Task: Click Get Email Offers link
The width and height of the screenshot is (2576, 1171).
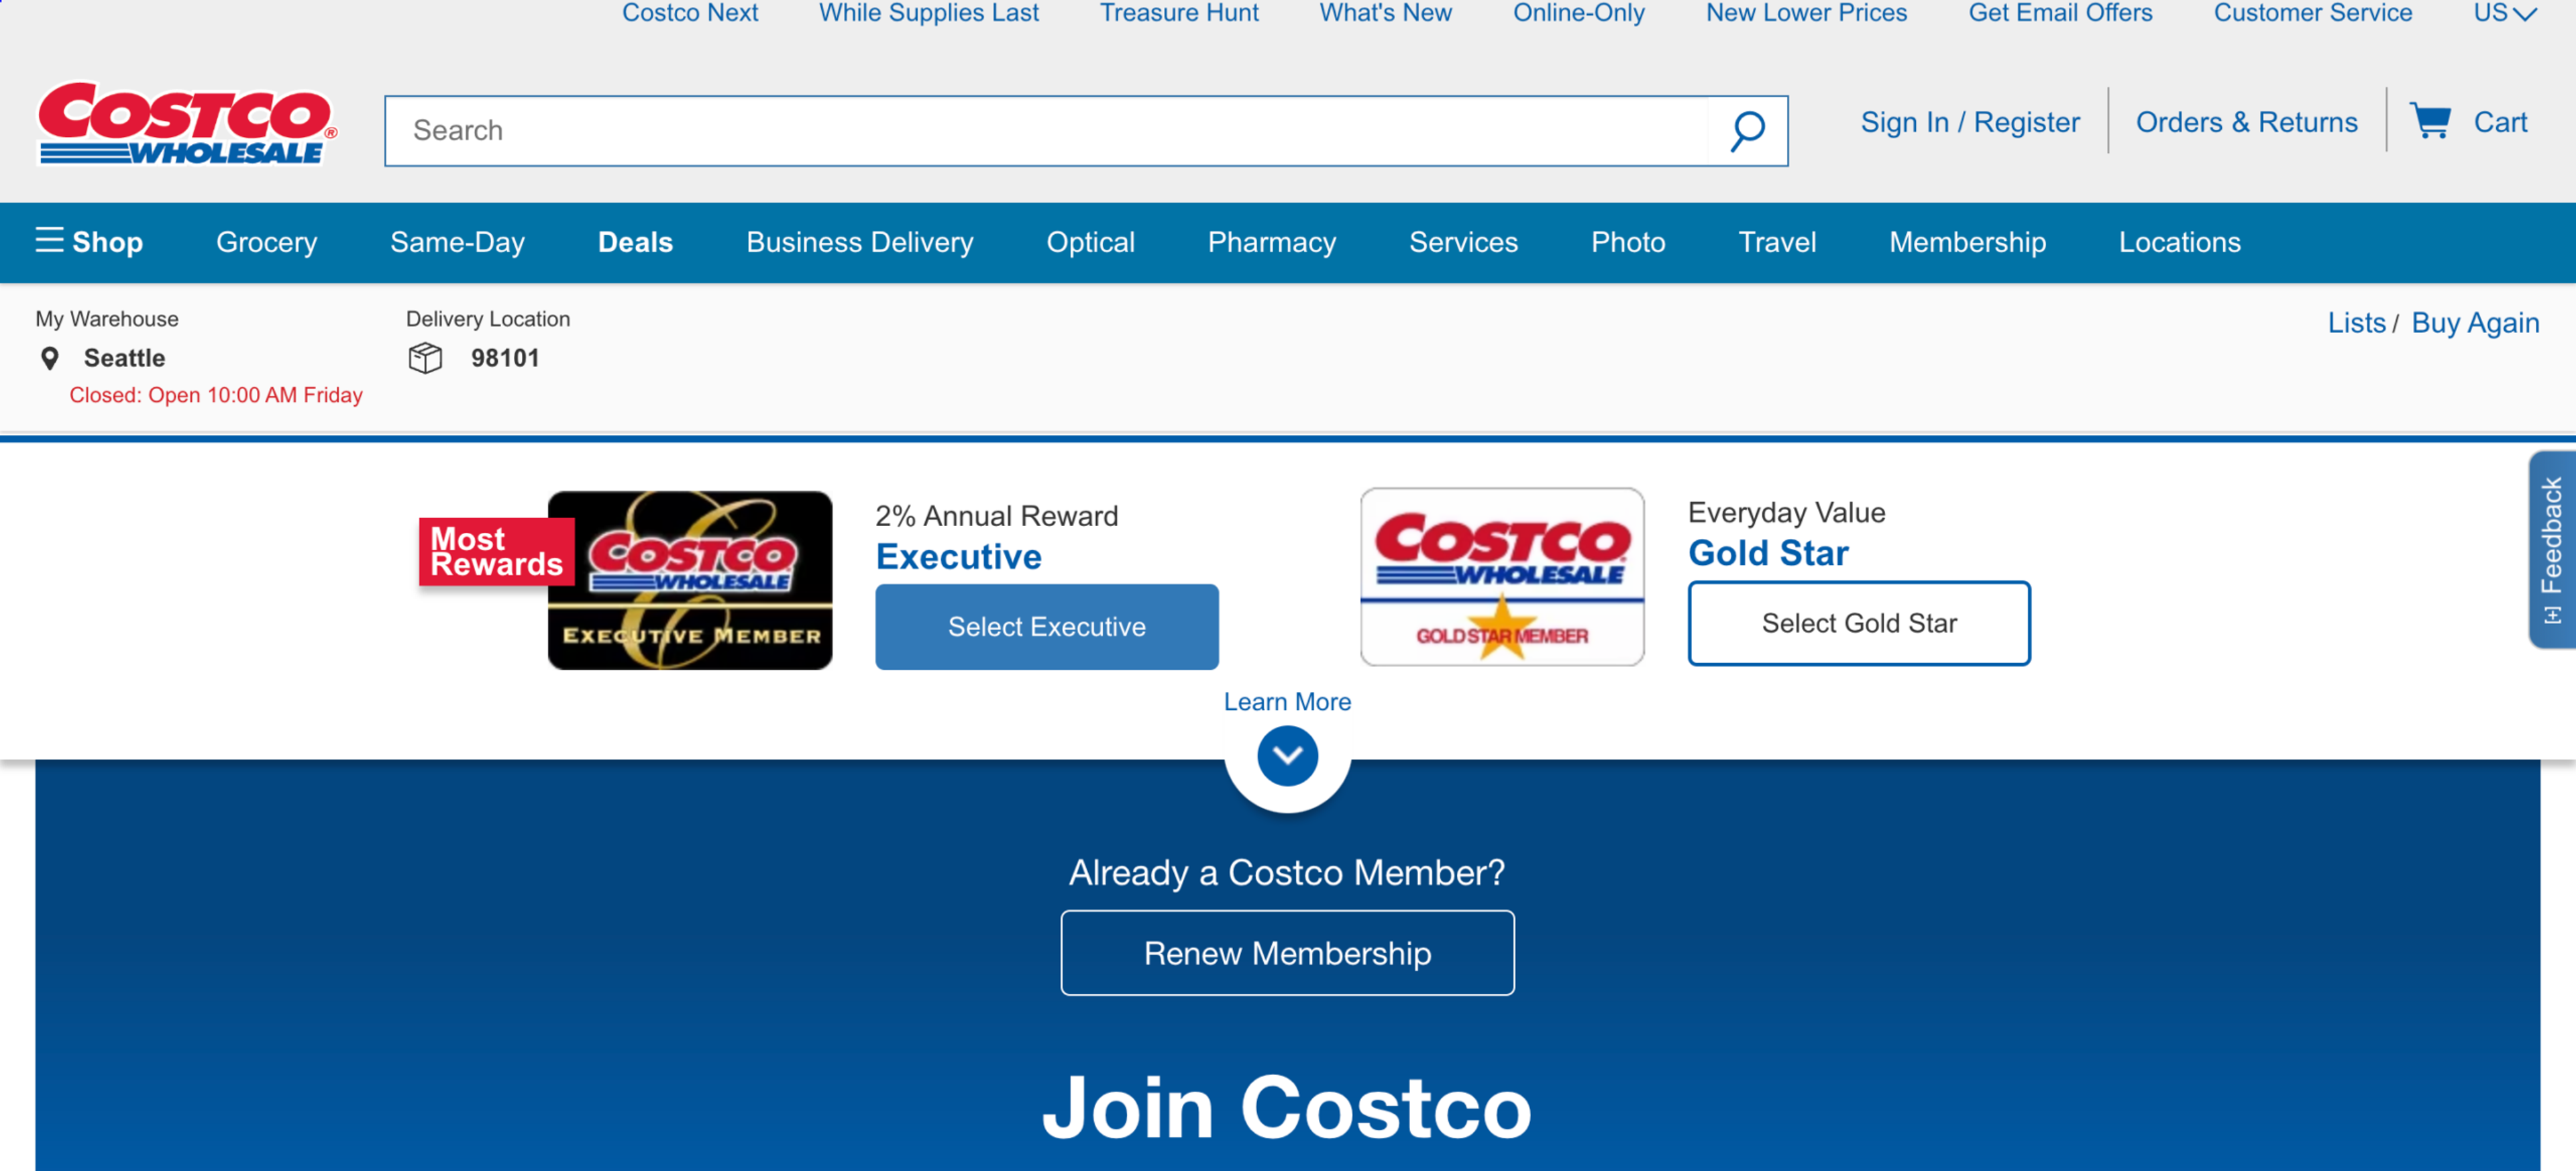Action: tap(2060, 13)
